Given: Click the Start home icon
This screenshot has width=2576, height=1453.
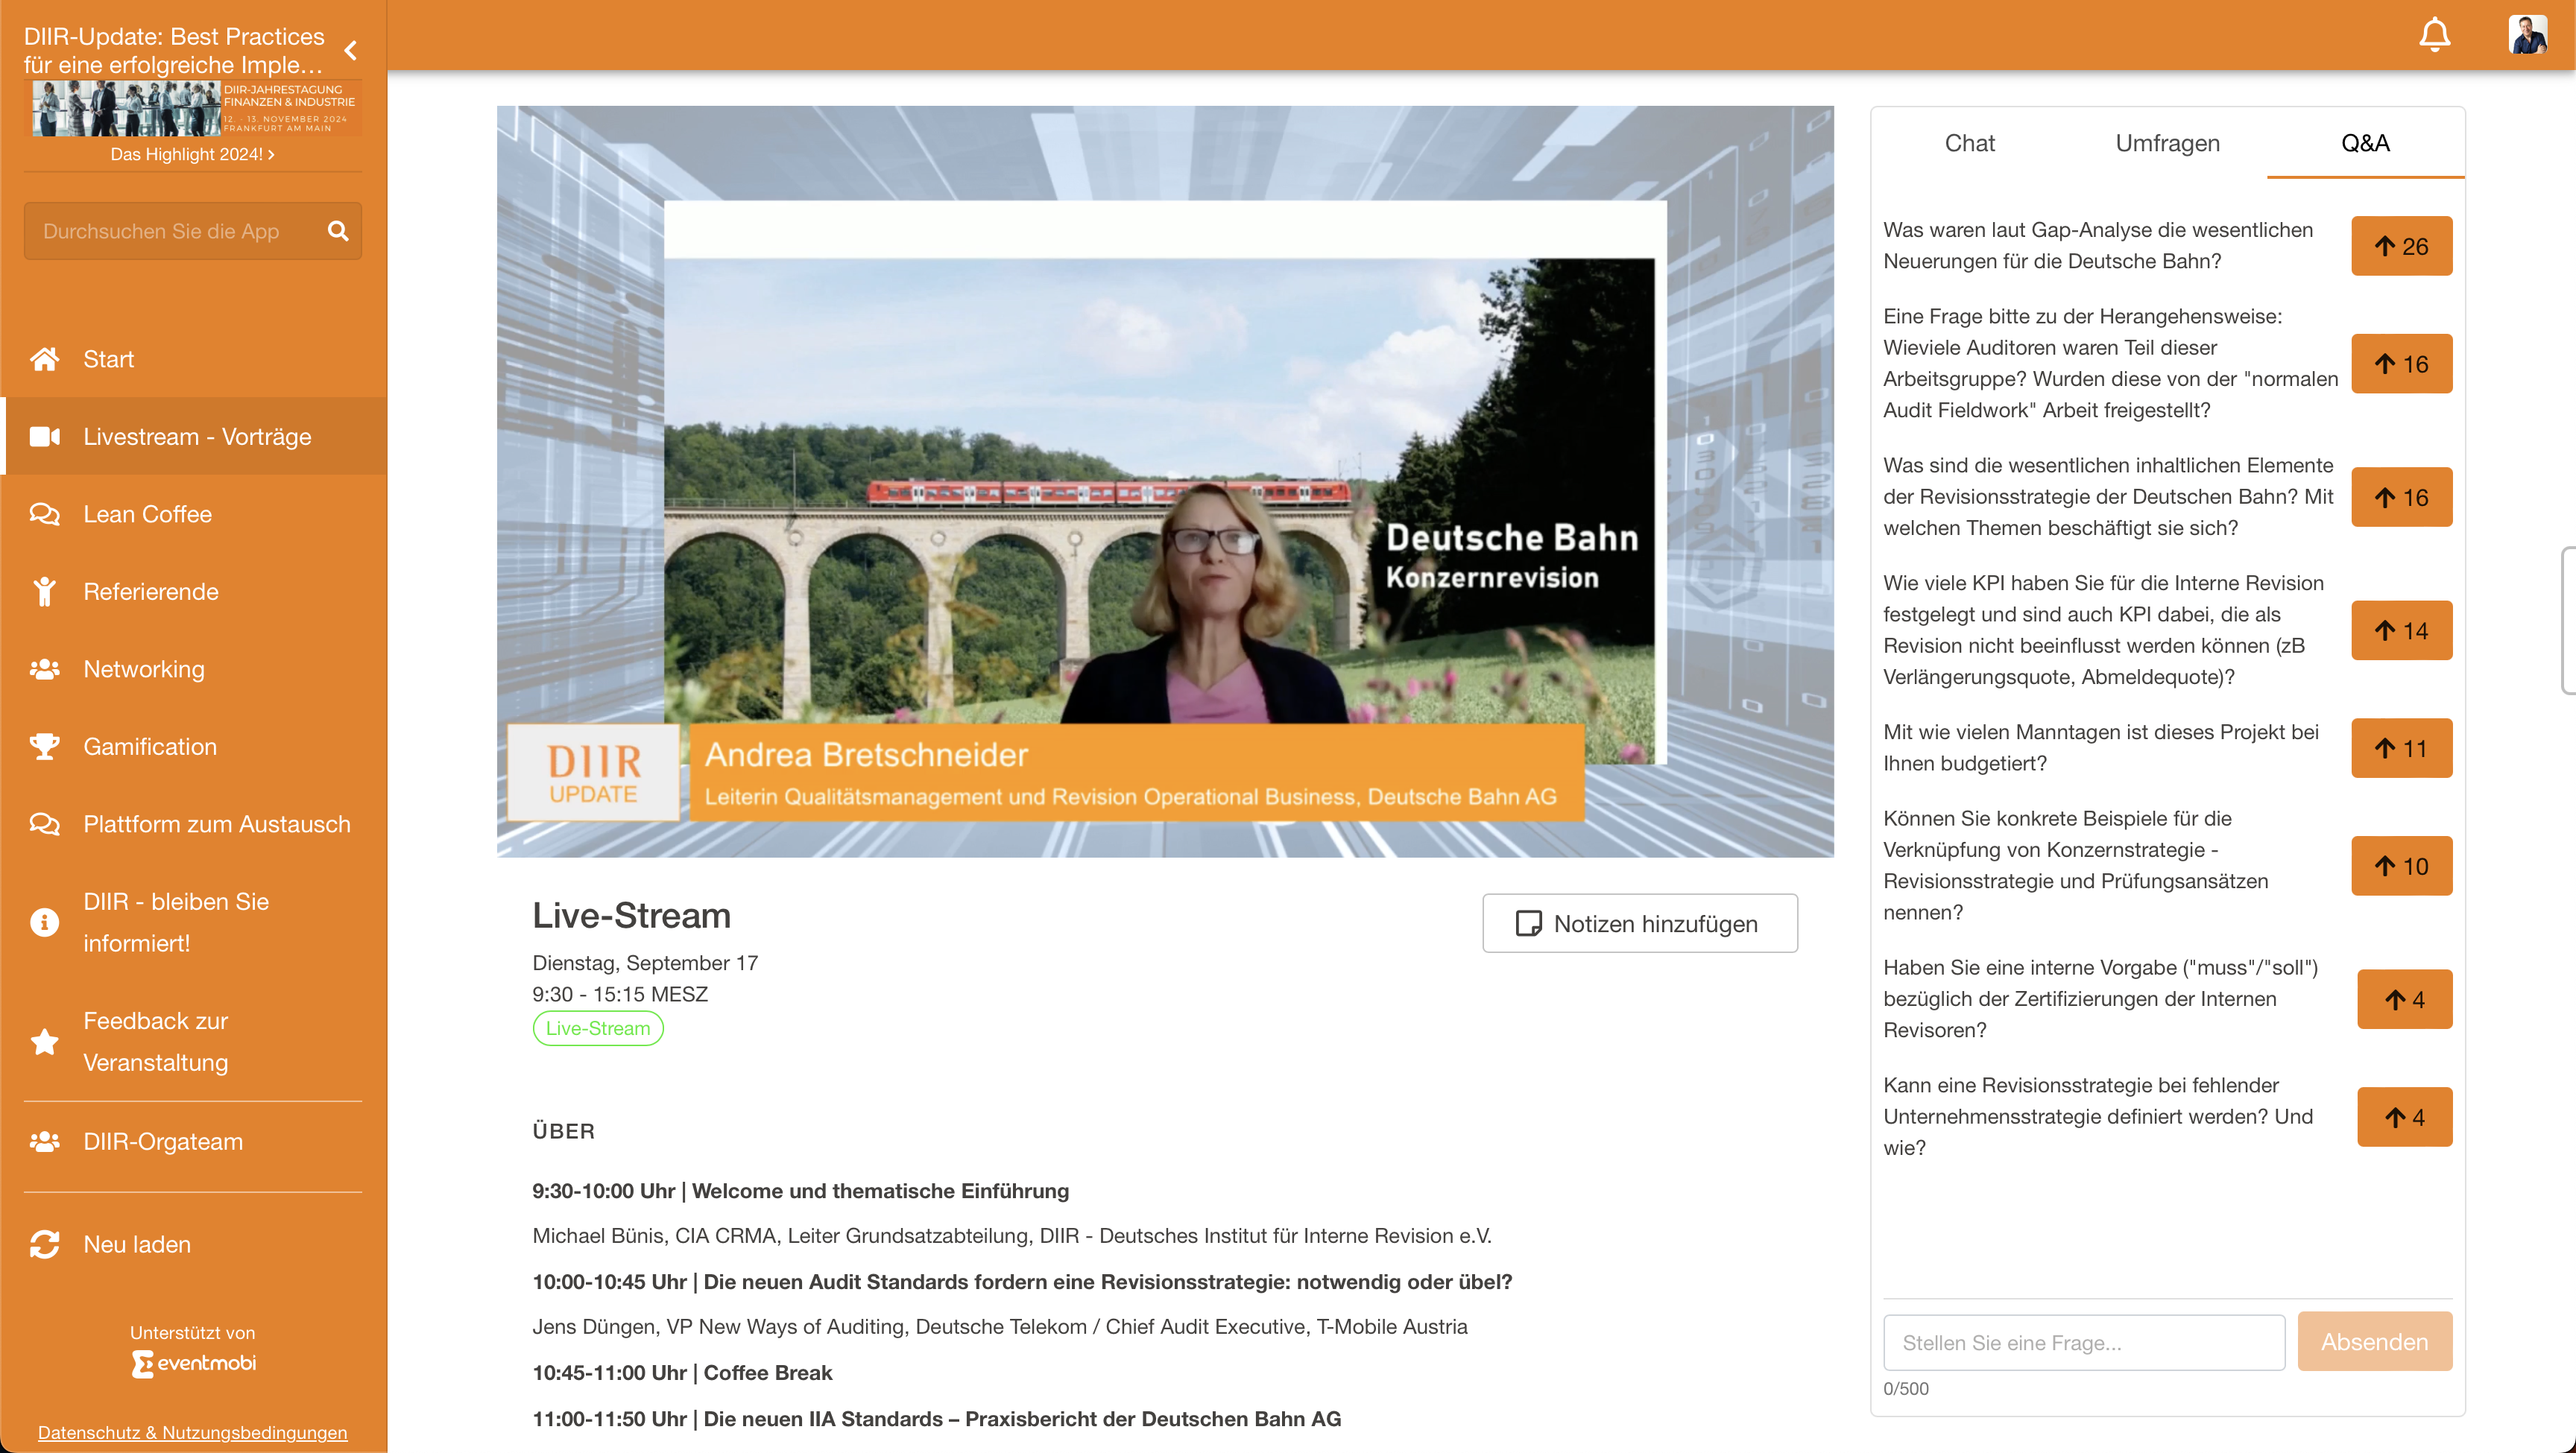Looking at the screenshot, I should tap(45, 359).
